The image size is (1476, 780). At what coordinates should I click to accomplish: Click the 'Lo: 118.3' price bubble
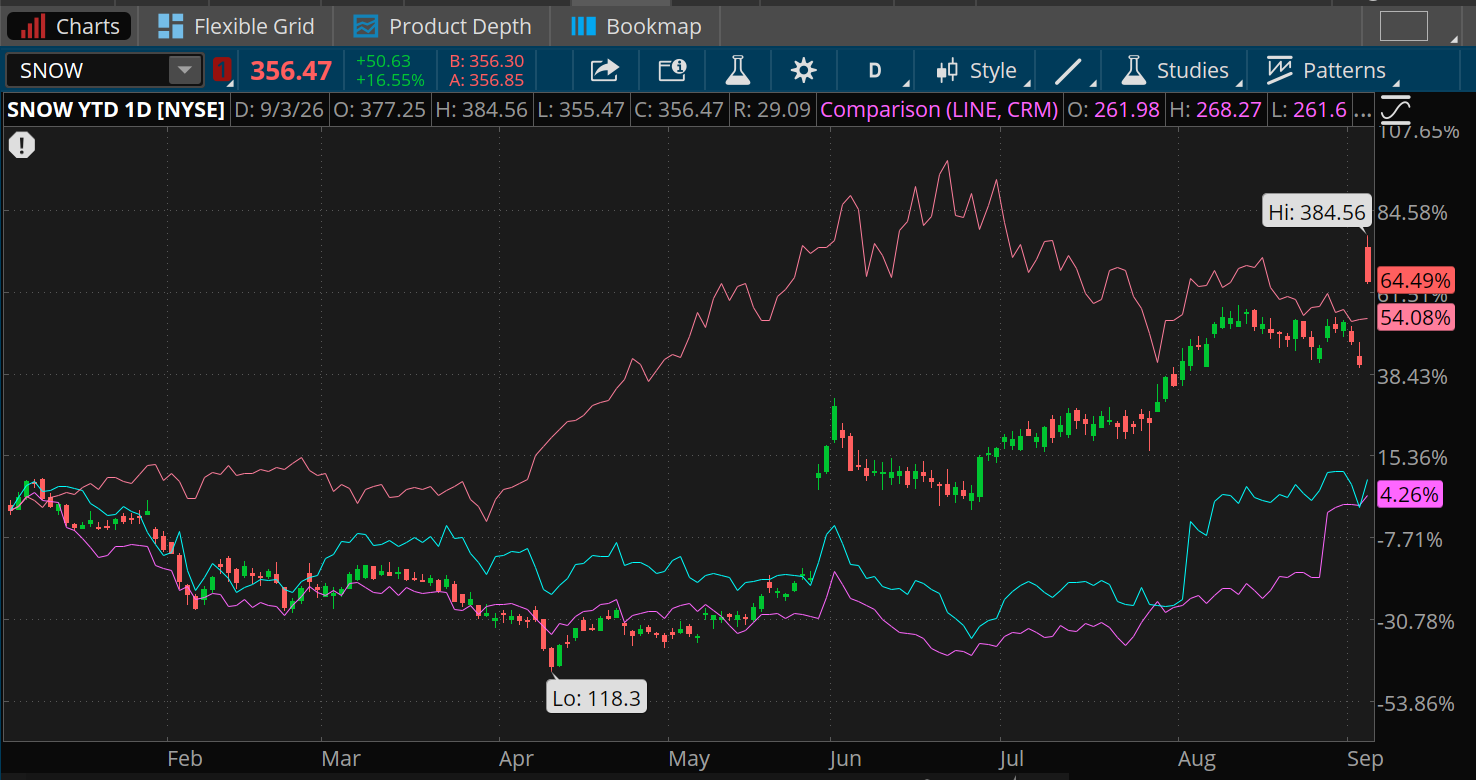[x=596, y=698]
